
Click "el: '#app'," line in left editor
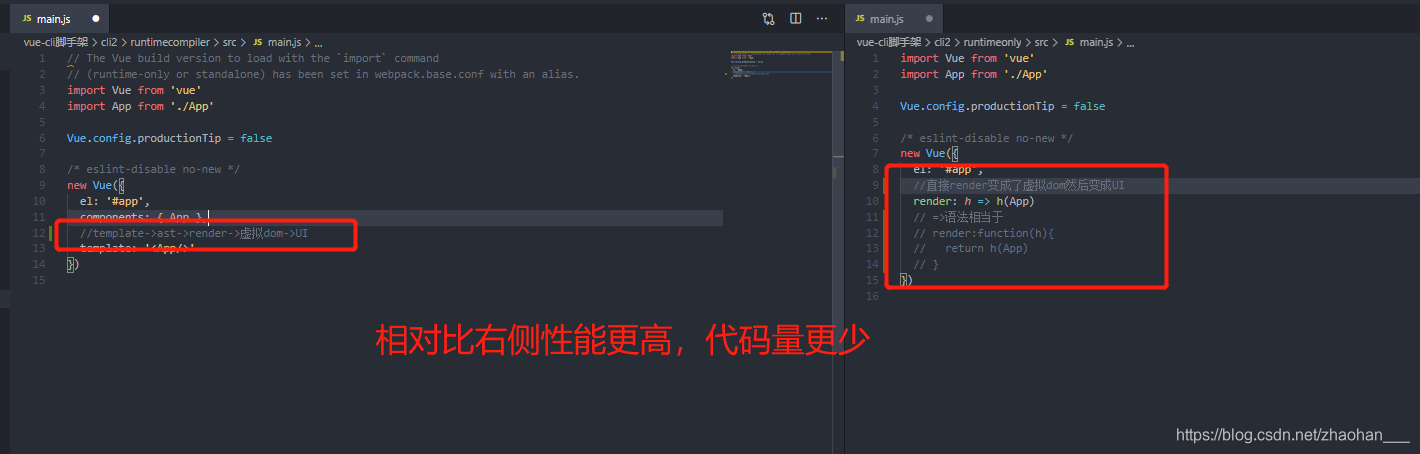114,201
